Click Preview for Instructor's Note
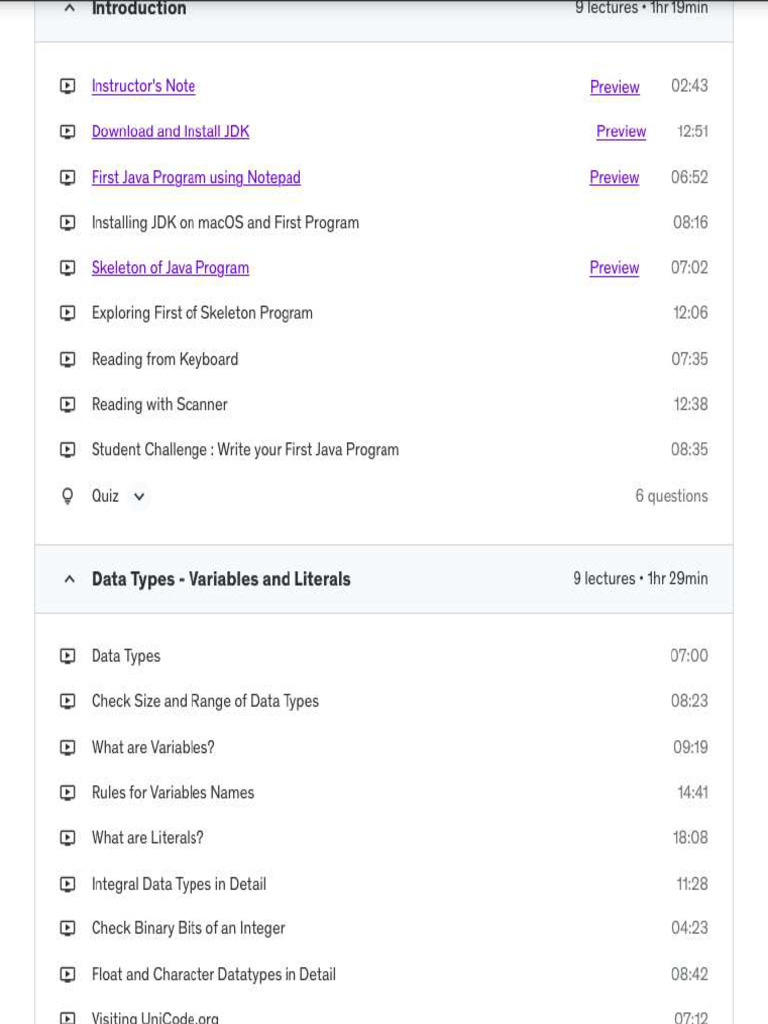This screenshot has width=768, height=1024. tap(614, 87)
